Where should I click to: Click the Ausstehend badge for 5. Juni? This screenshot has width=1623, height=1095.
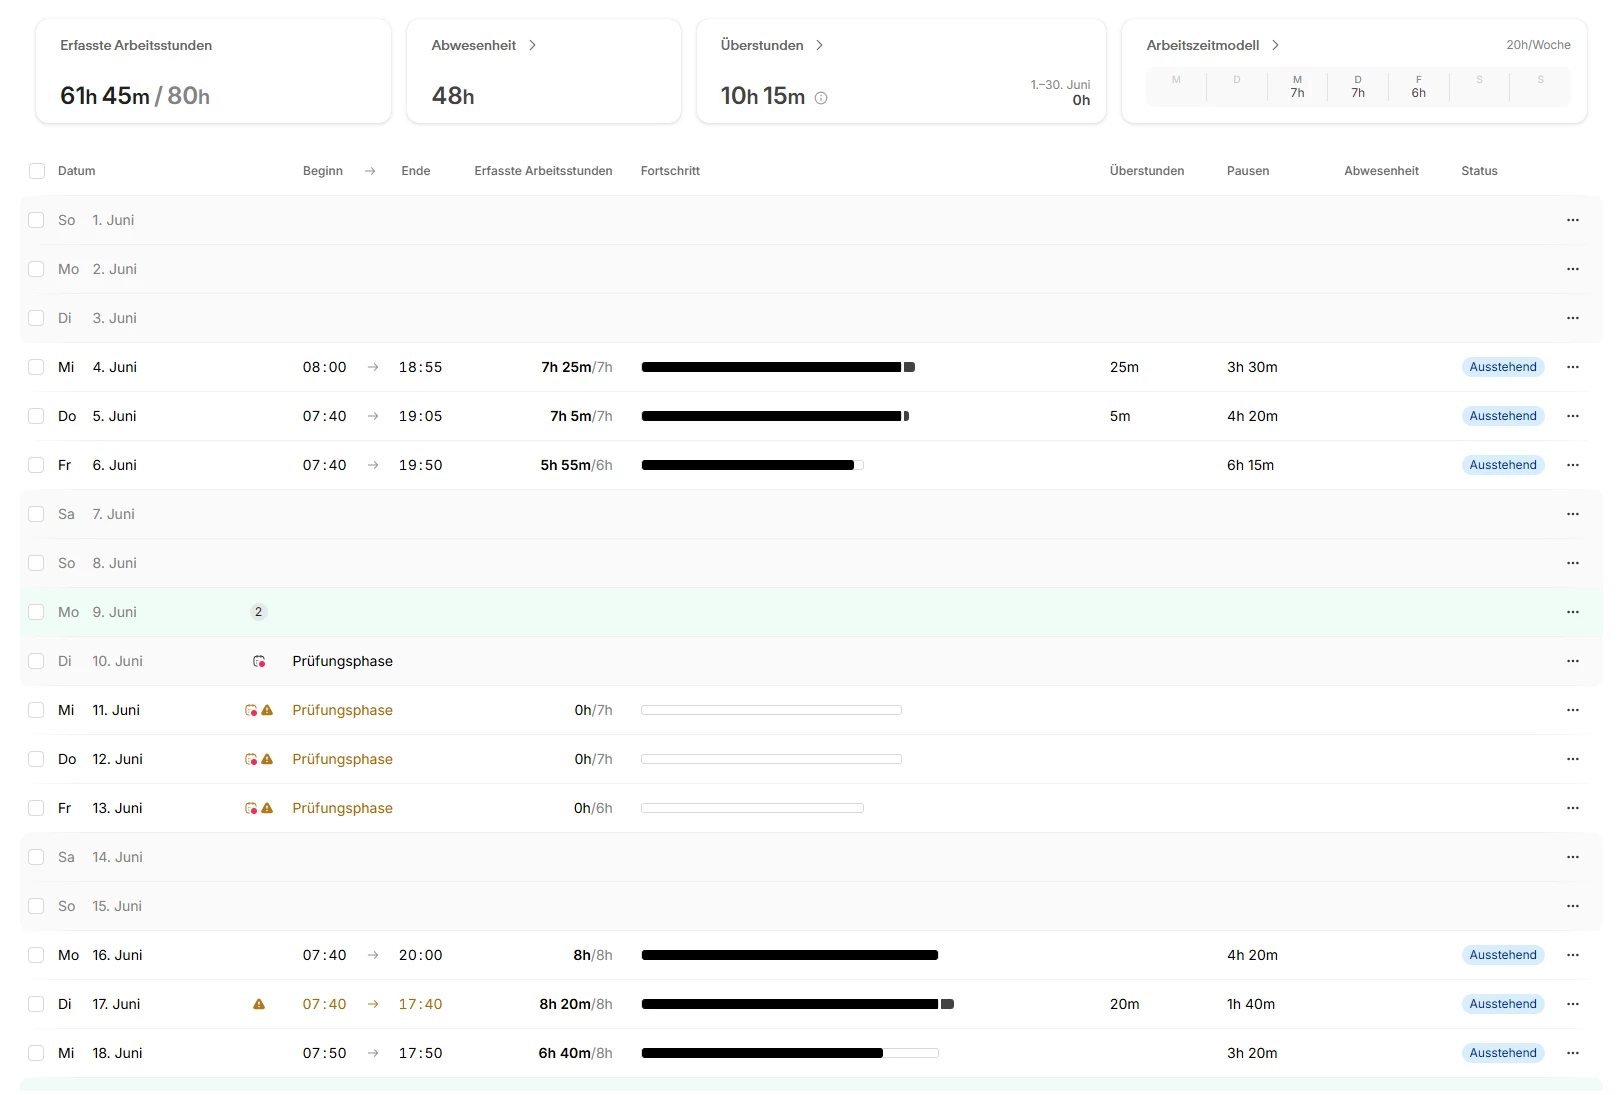[1503, 416]
